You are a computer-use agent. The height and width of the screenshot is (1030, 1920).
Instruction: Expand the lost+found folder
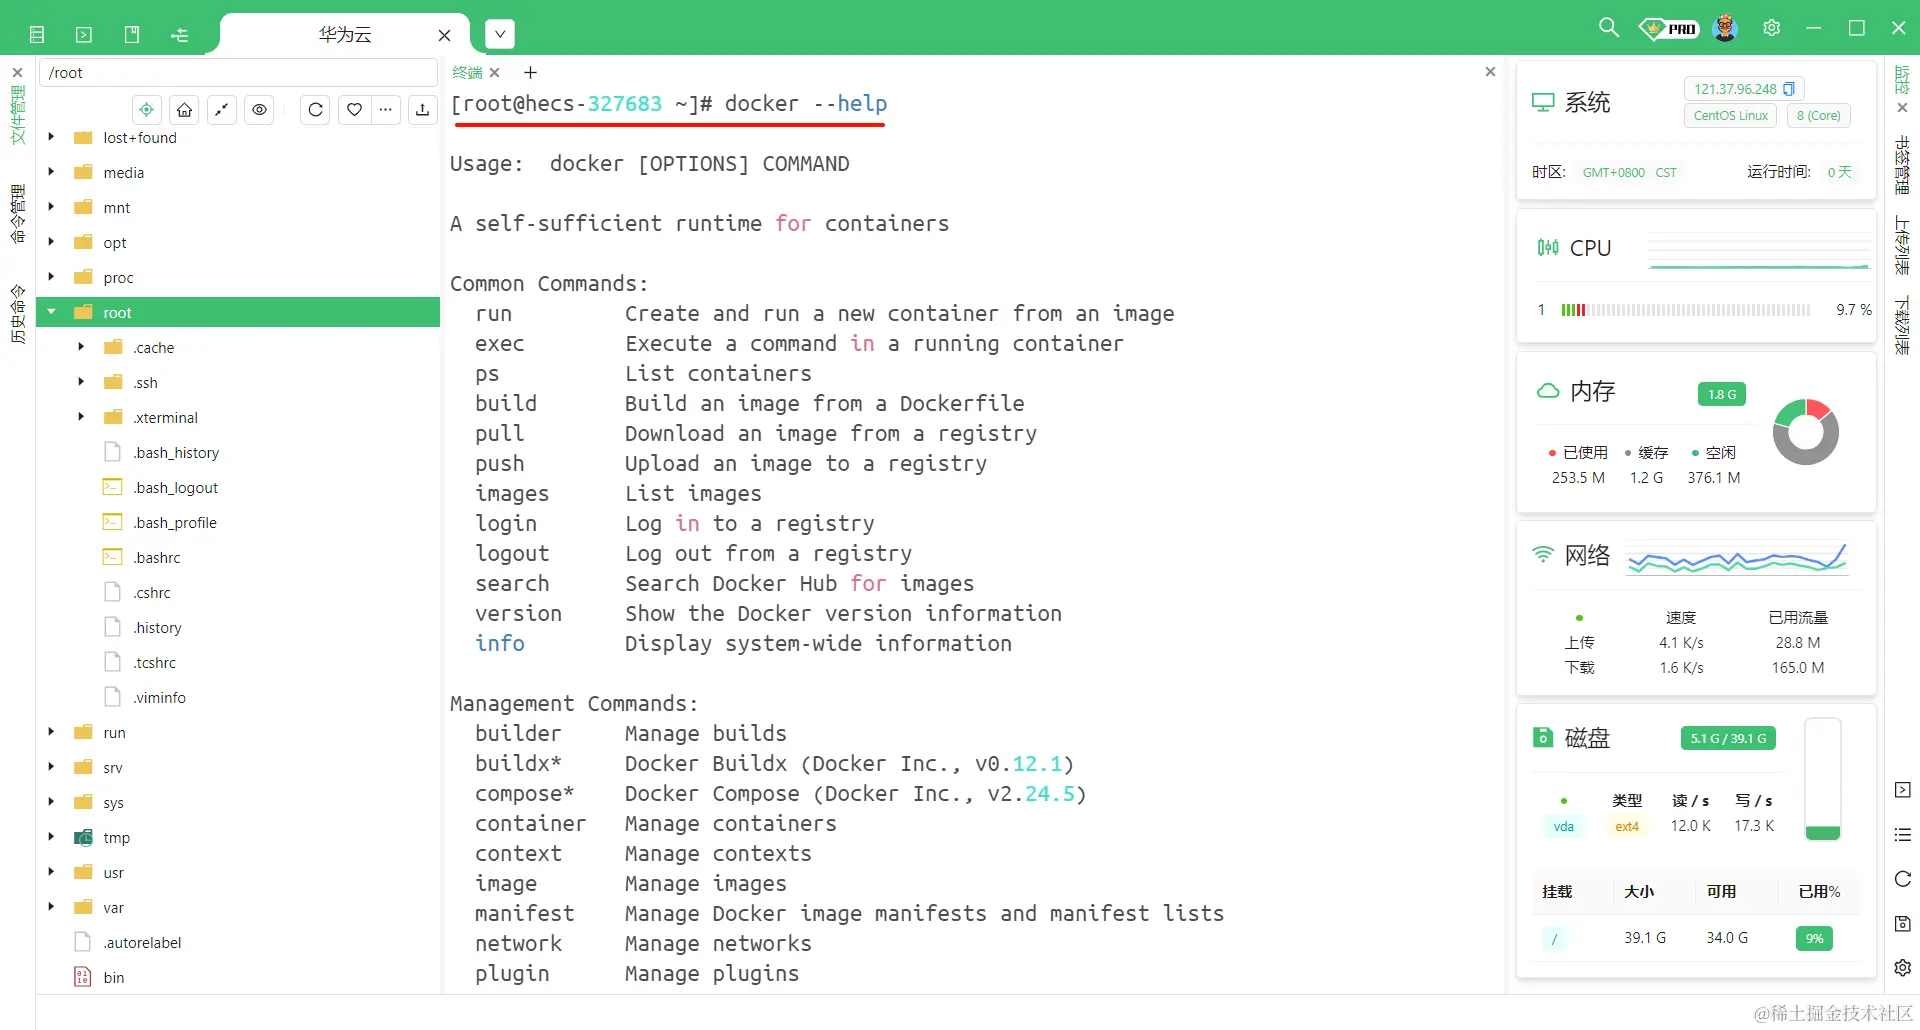click(51, 137)
